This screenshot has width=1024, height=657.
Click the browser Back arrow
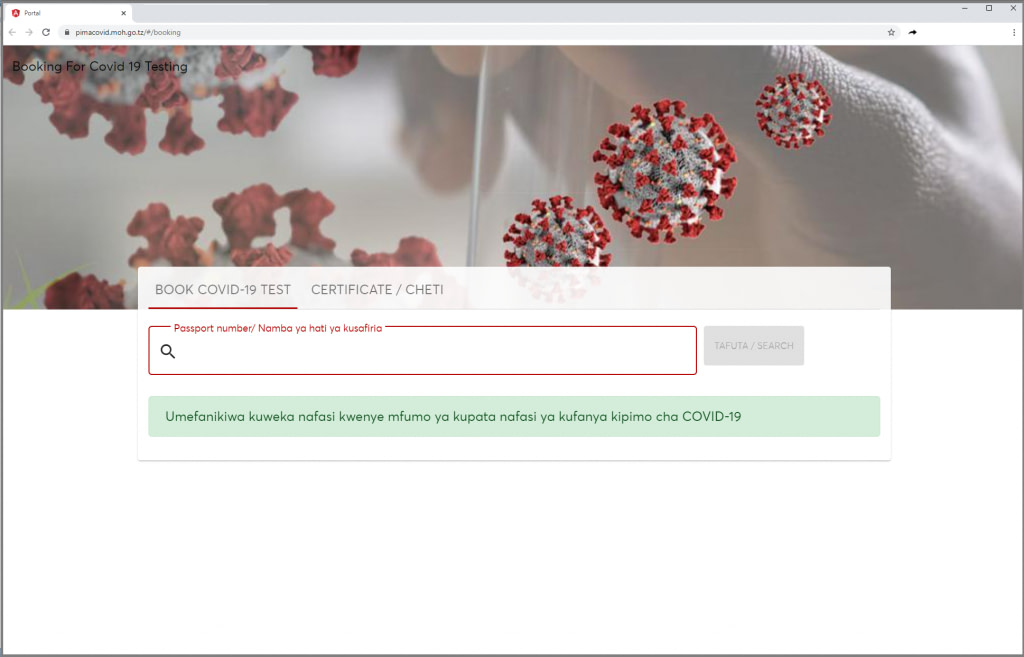point(12,32)
